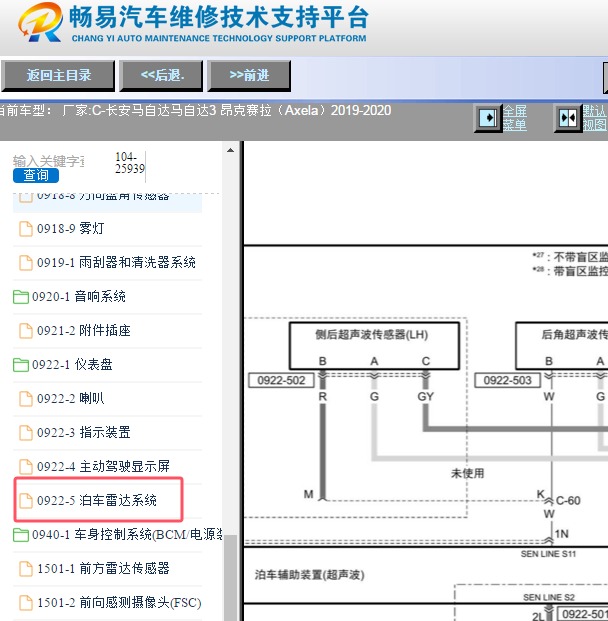Click the 未使用 label in diagram
The image size is (608, 621).
click(467, 473)
